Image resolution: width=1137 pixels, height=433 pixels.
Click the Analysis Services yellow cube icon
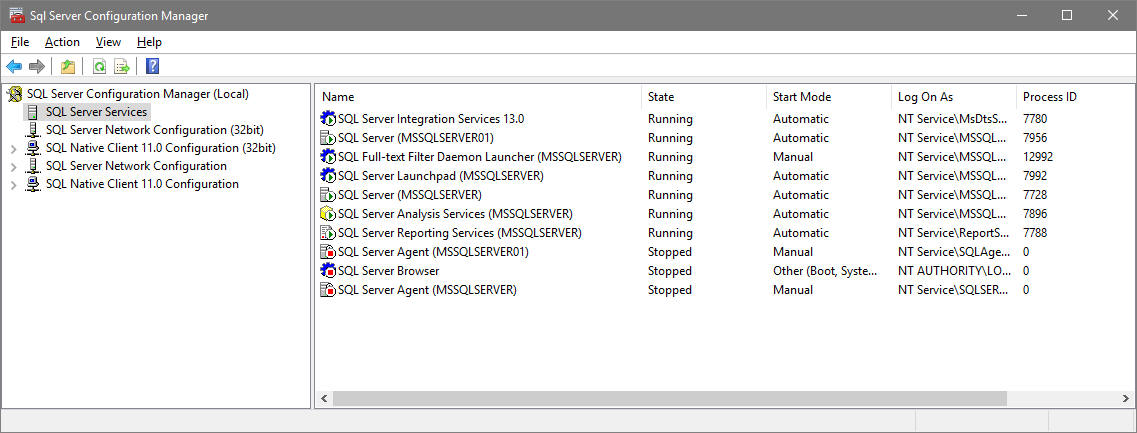point(328,213)
